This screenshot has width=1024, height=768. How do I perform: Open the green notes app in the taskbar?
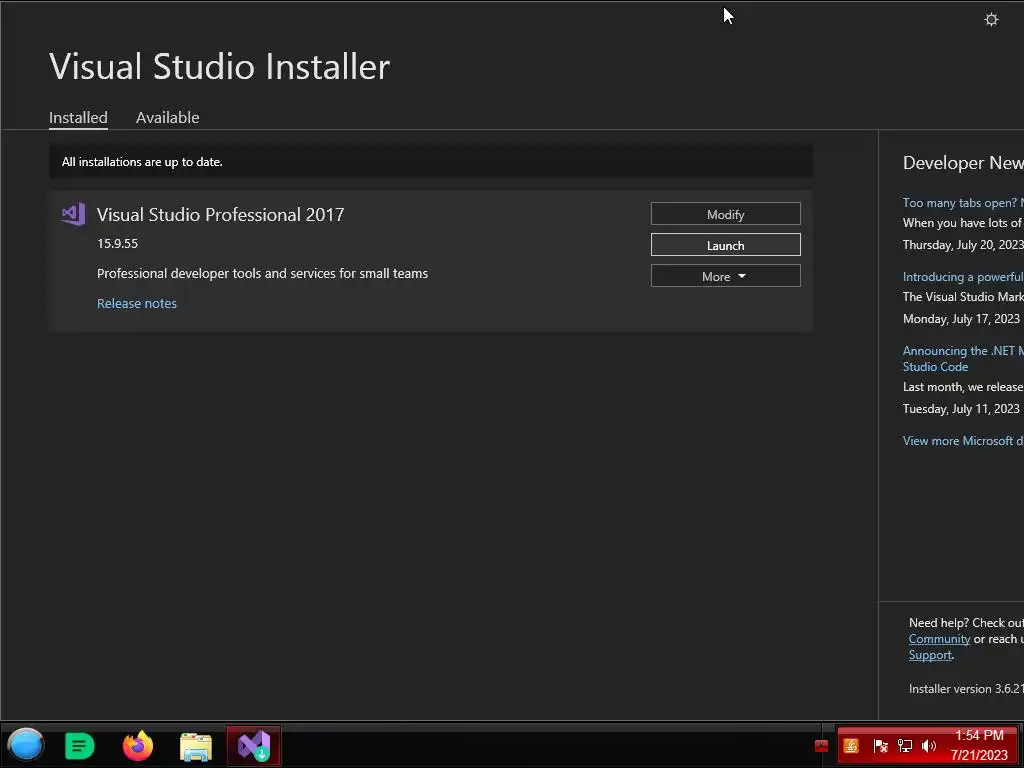80,746
